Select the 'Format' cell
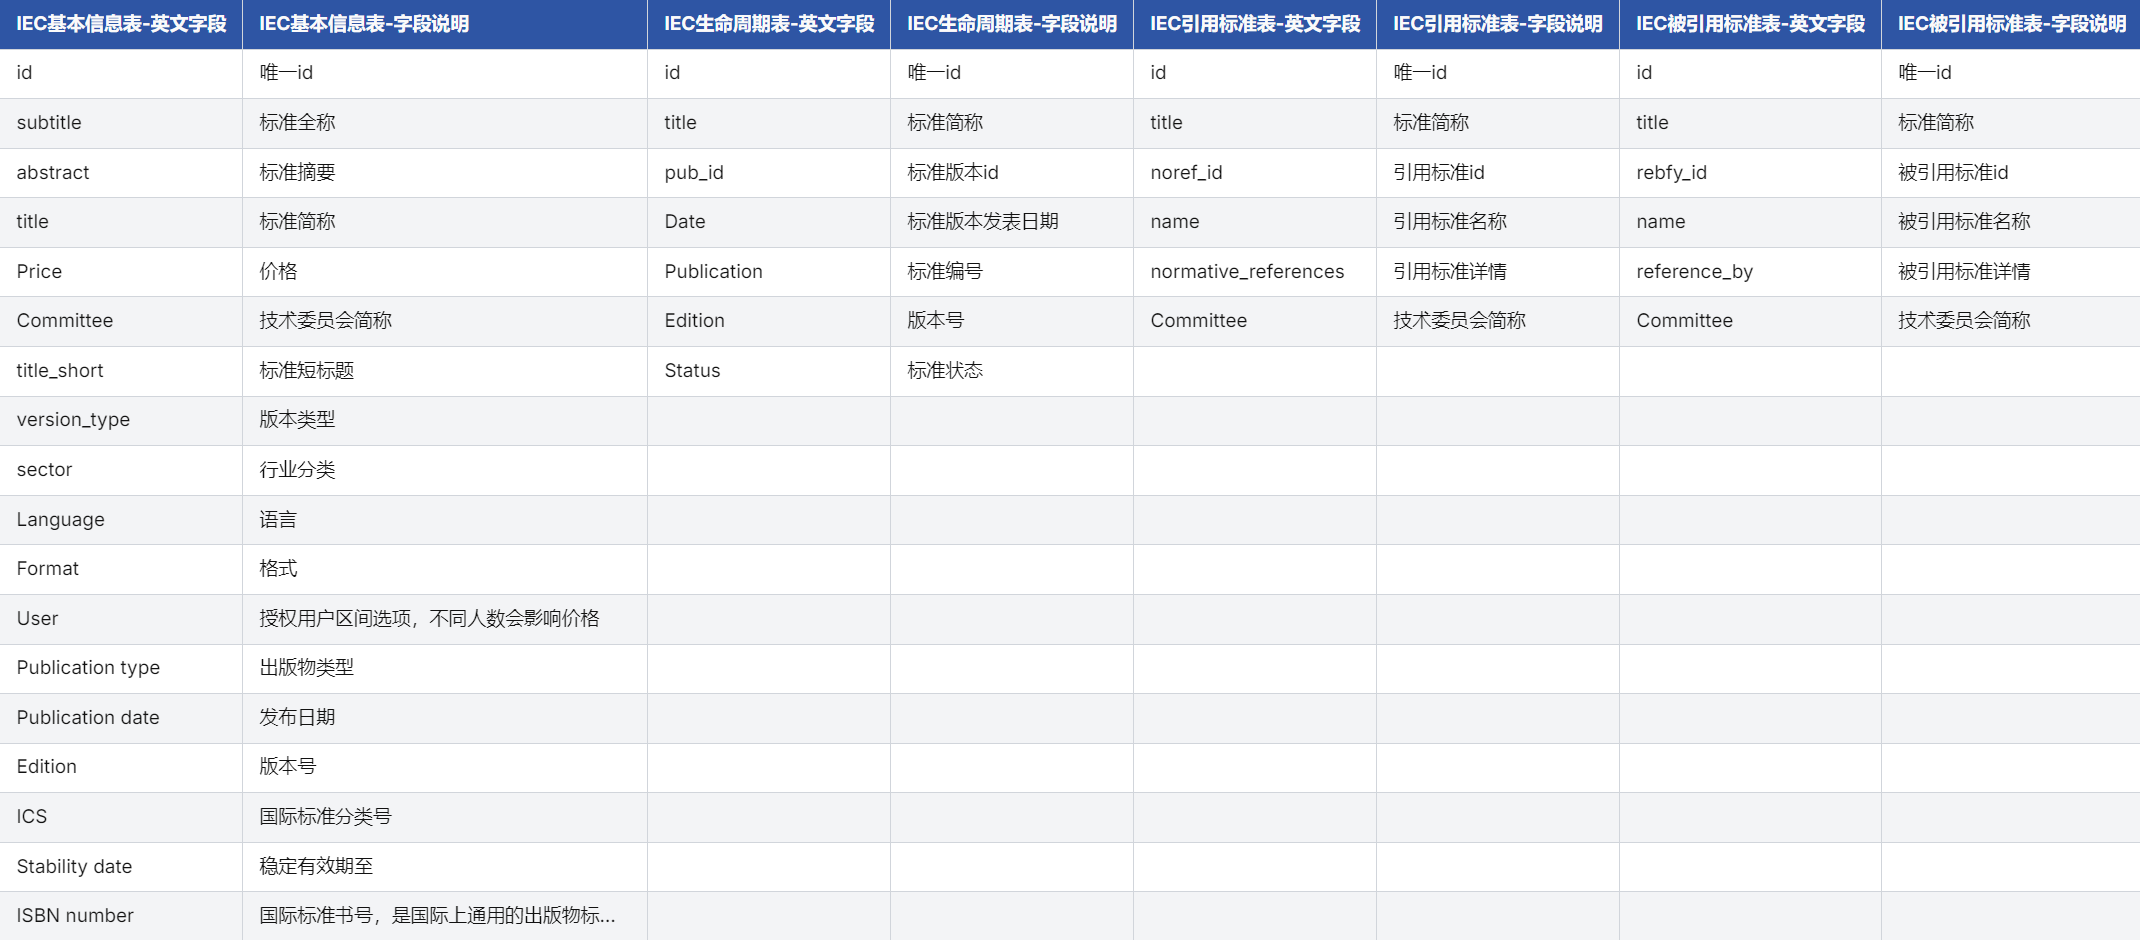 pos(121,569)
